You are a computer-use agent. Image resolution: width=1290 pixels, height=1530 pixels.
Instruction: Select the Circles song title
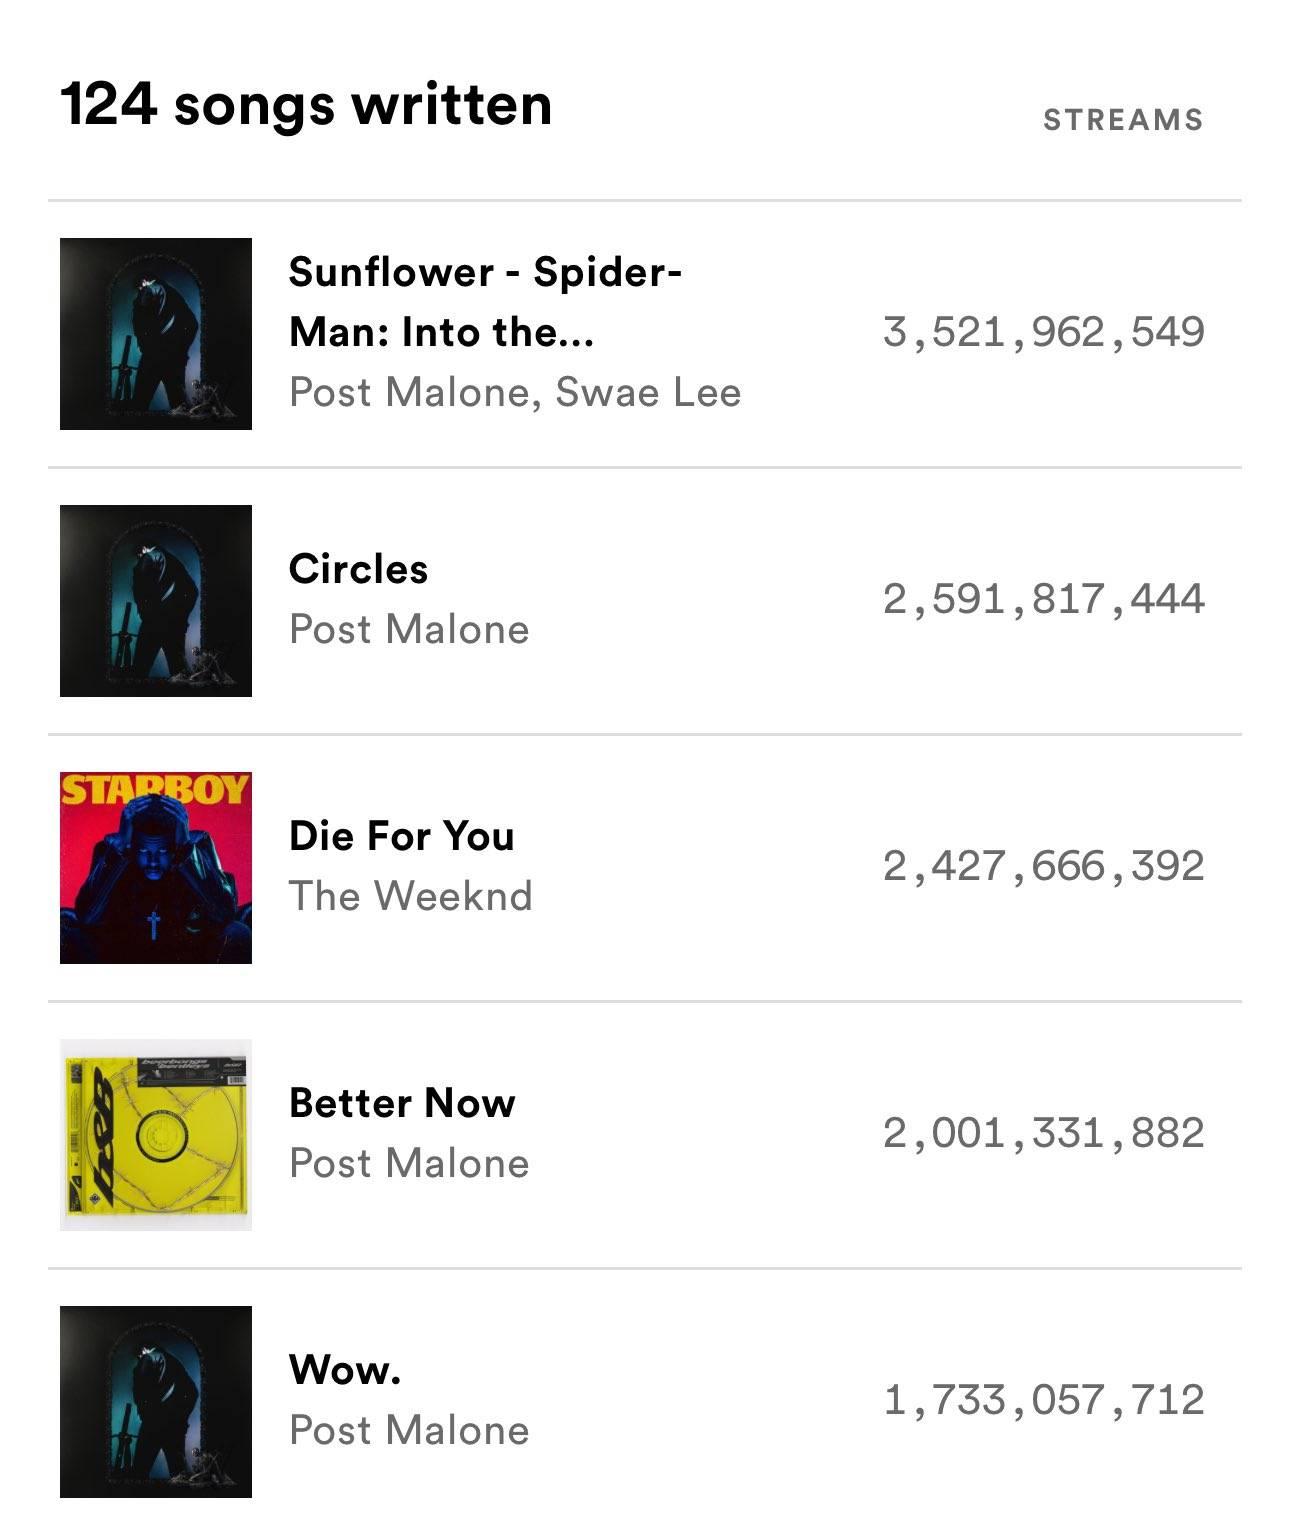358,569
